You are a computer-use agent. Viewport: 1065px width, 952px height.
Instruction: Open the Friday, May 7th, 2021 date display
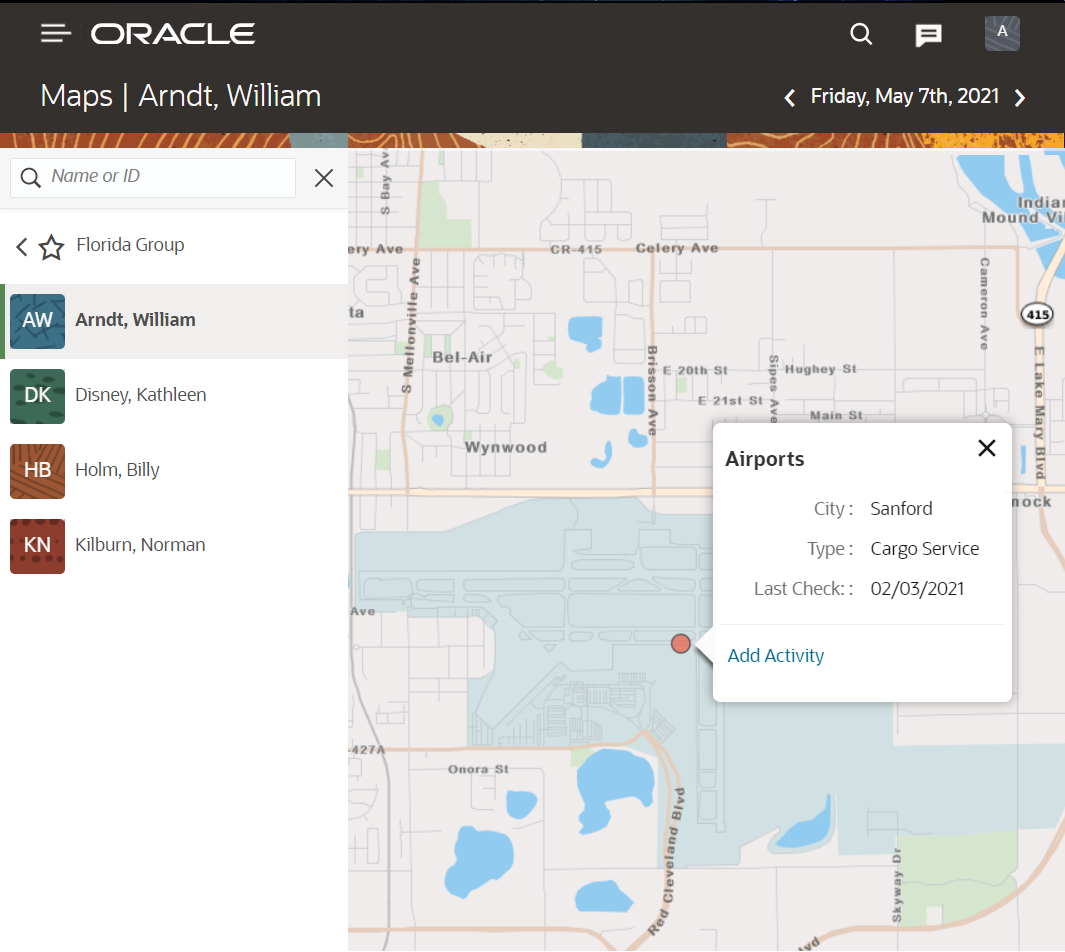904,96
